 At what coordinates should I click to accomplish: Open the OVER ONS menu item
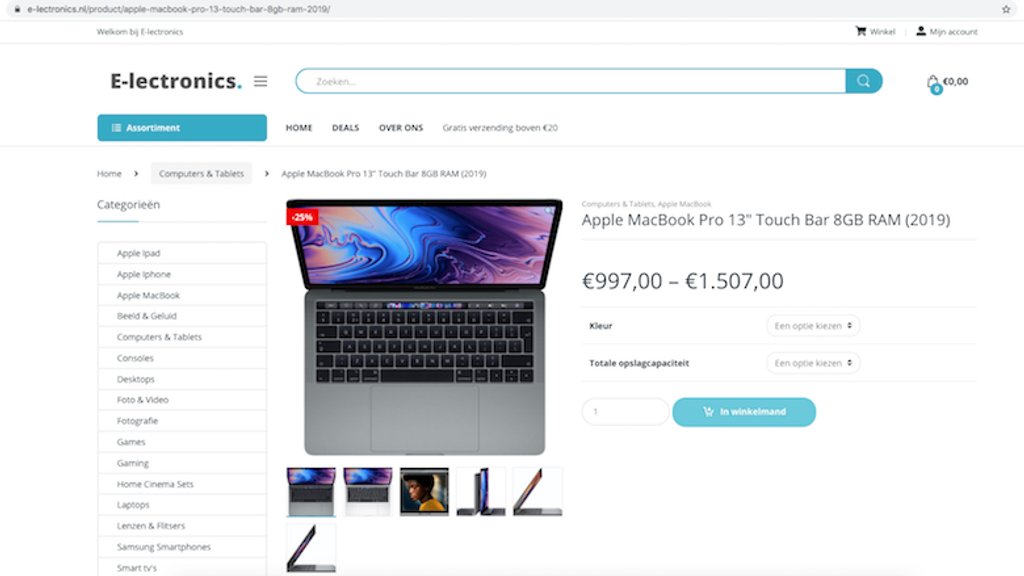pos(401,127)
